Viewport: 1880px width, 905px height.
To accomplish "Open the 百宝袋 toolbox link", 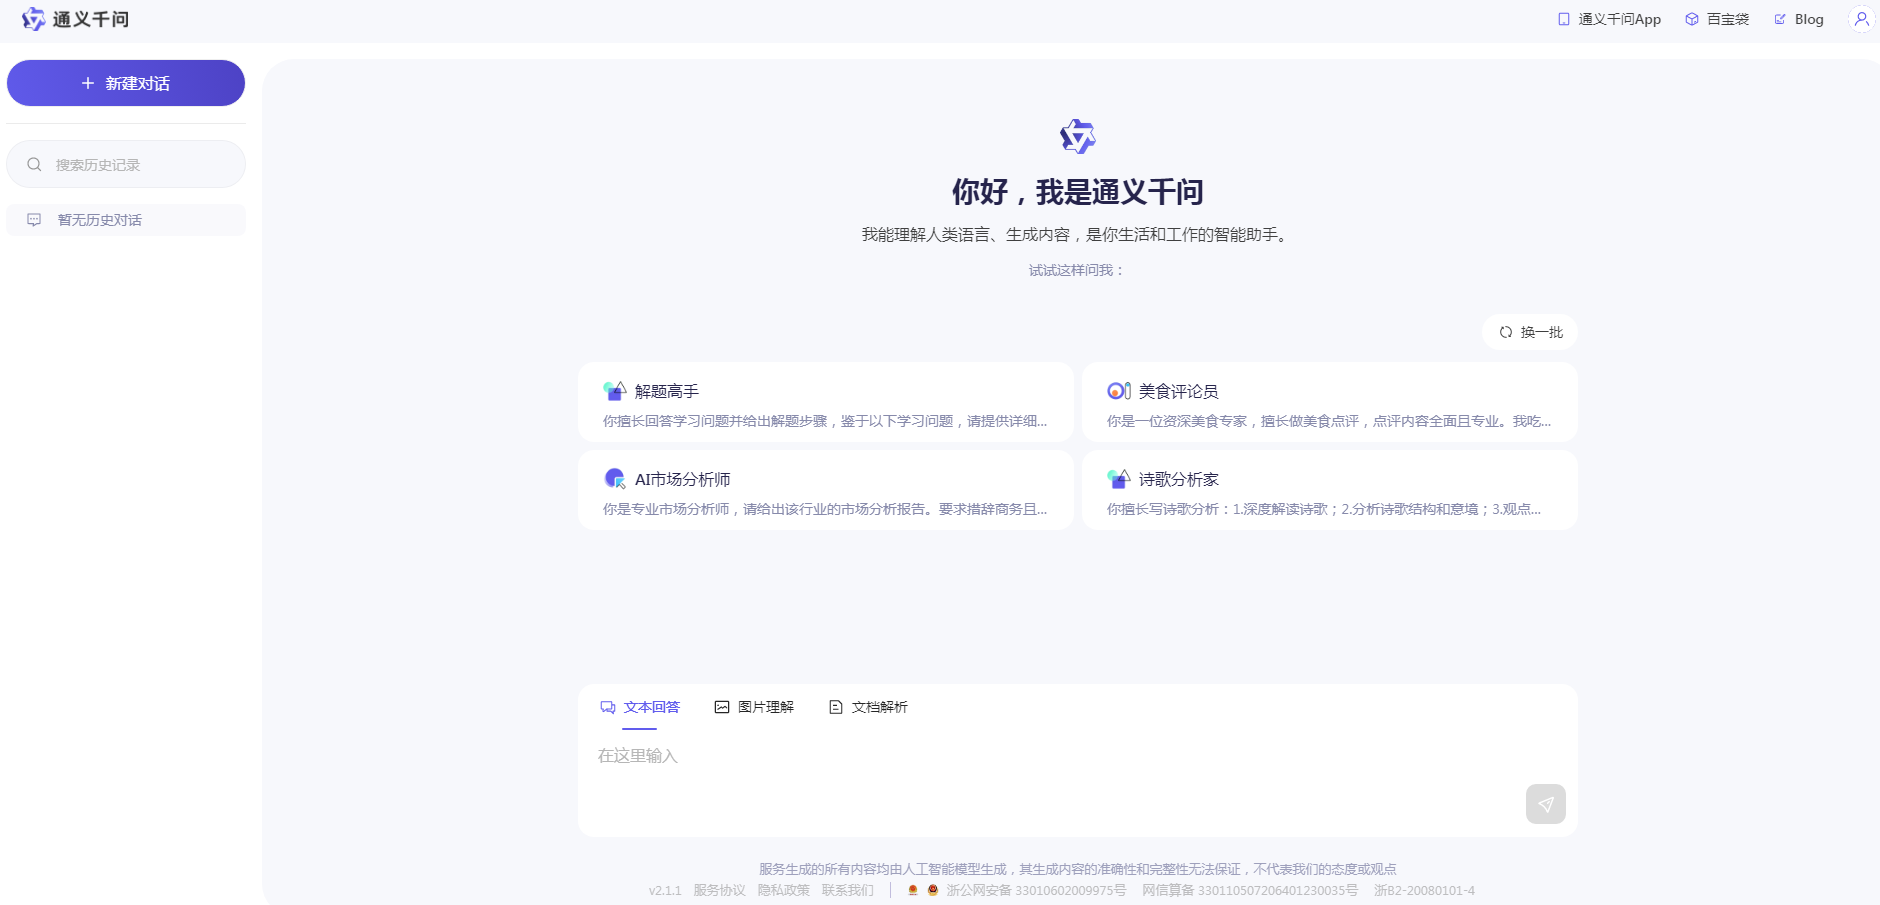I will 1717,19.
